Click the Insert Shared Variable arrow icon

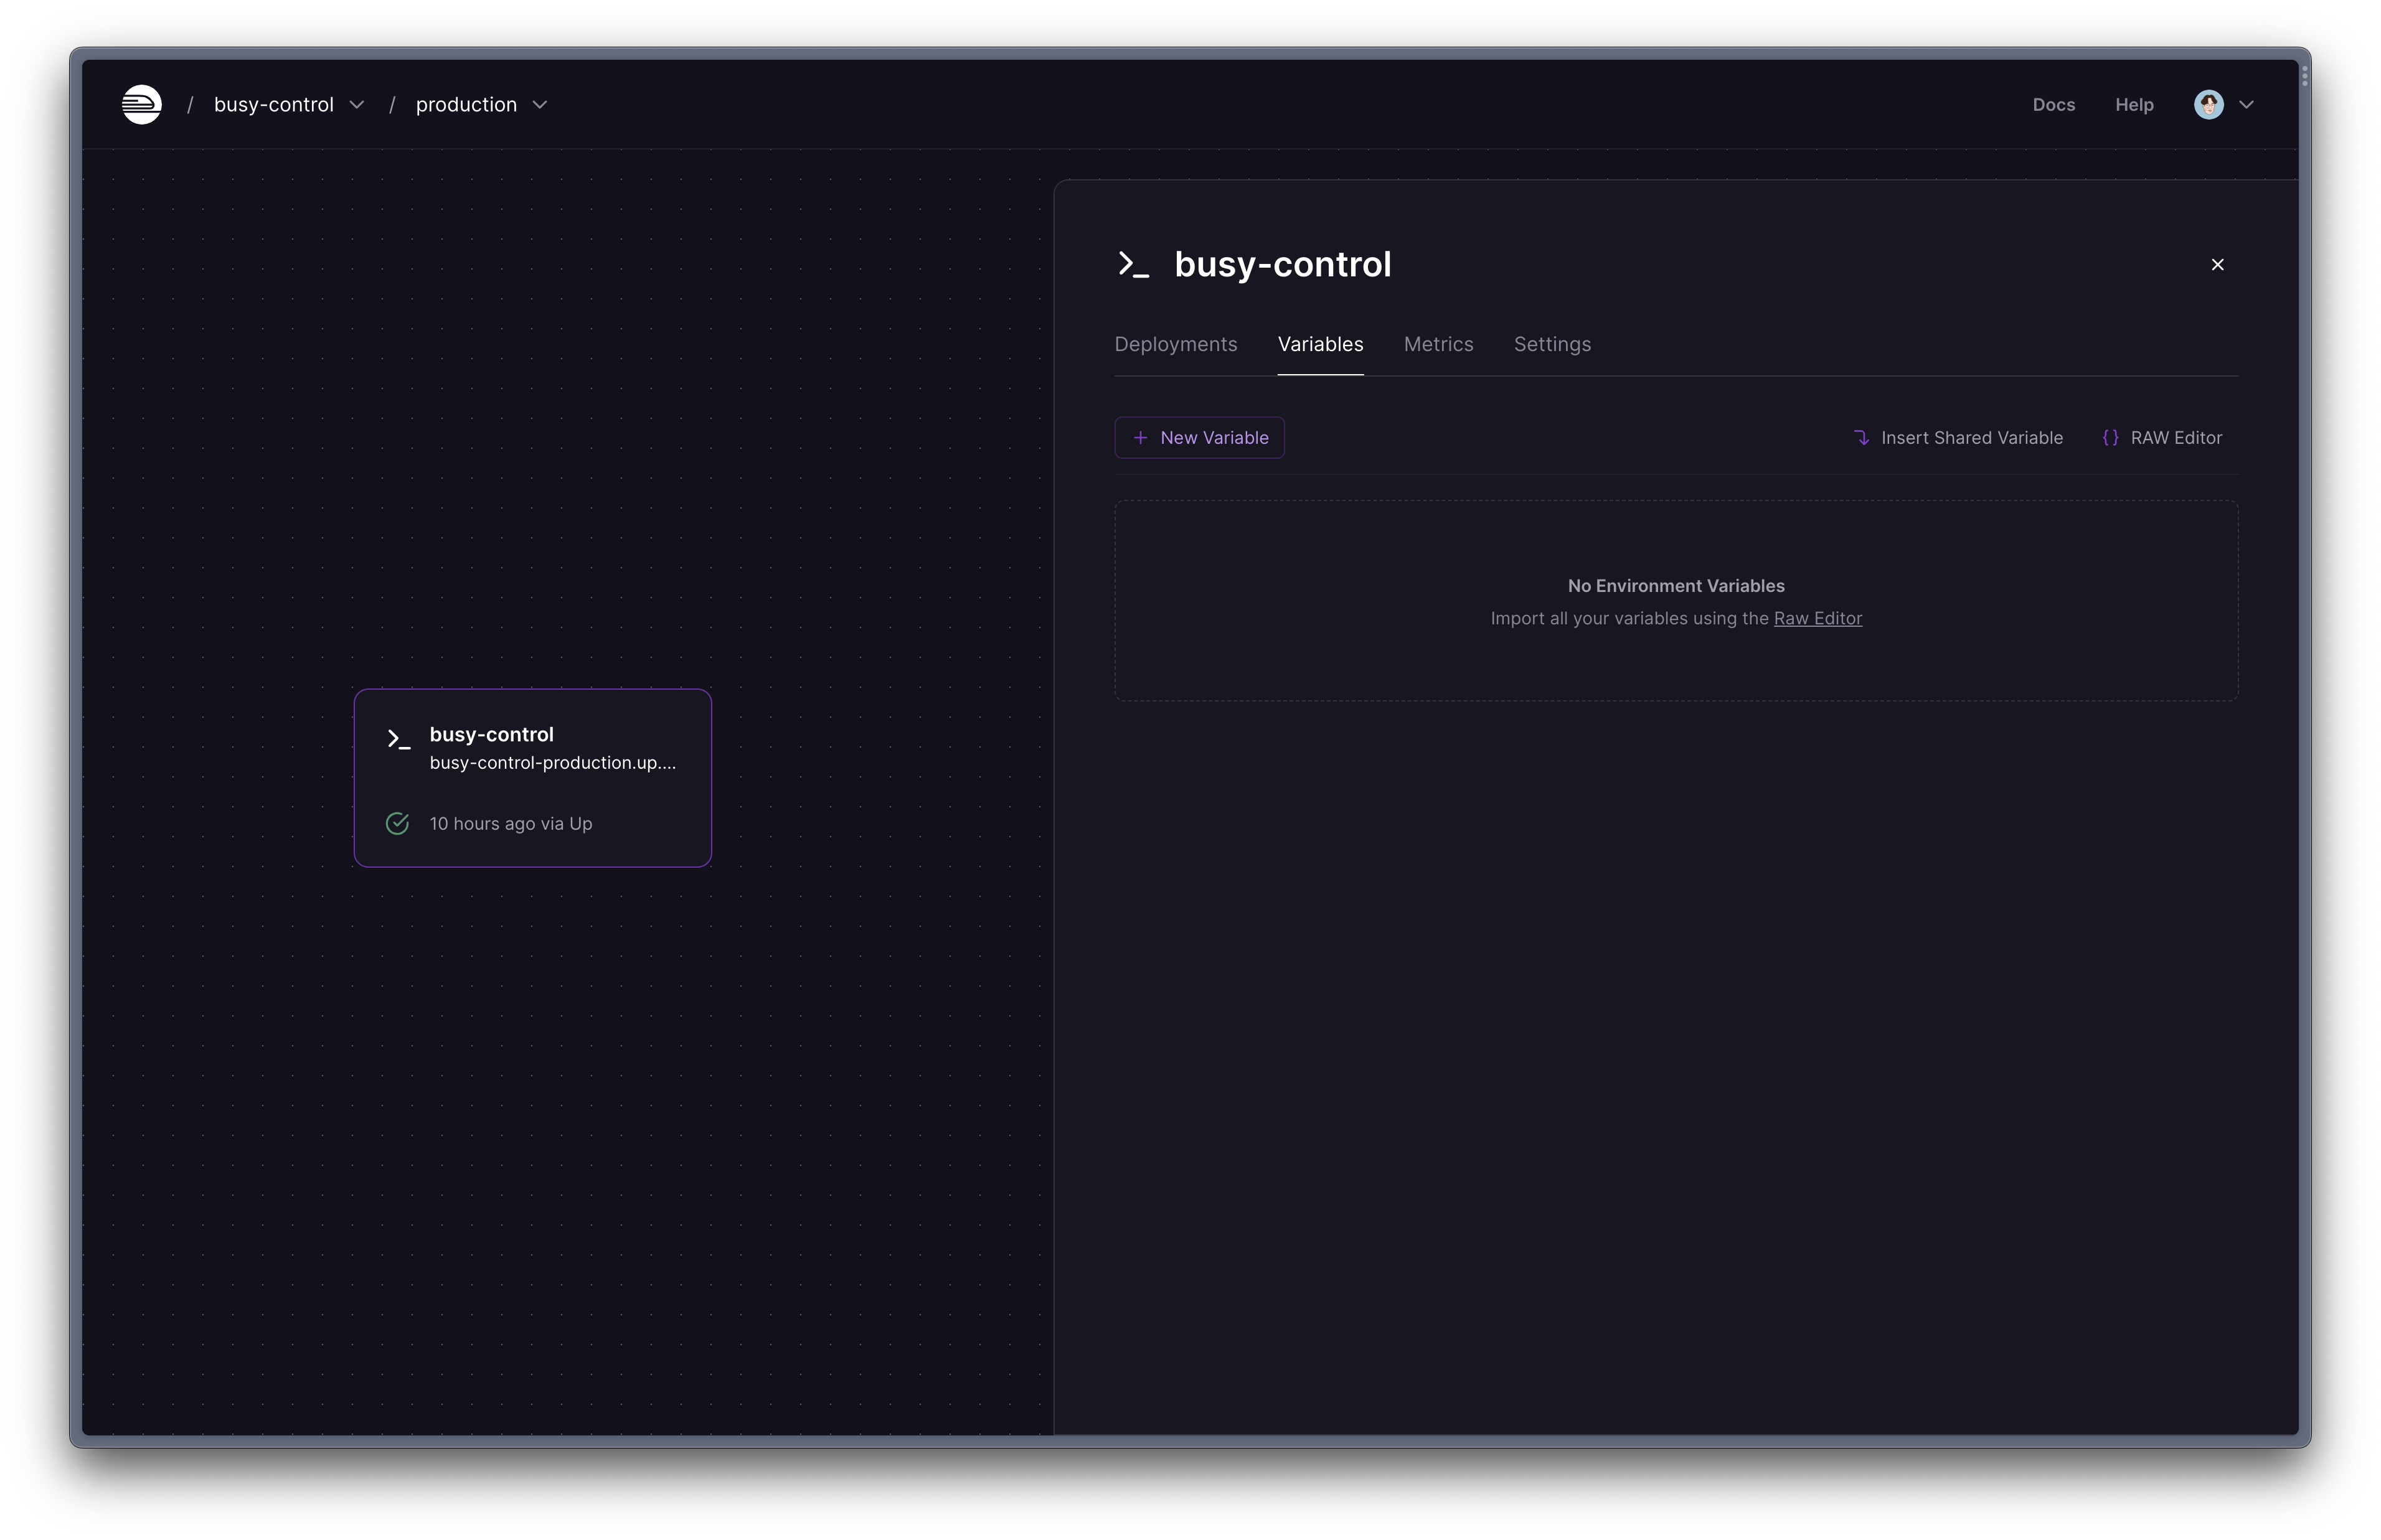click(x=1861, y=438)
